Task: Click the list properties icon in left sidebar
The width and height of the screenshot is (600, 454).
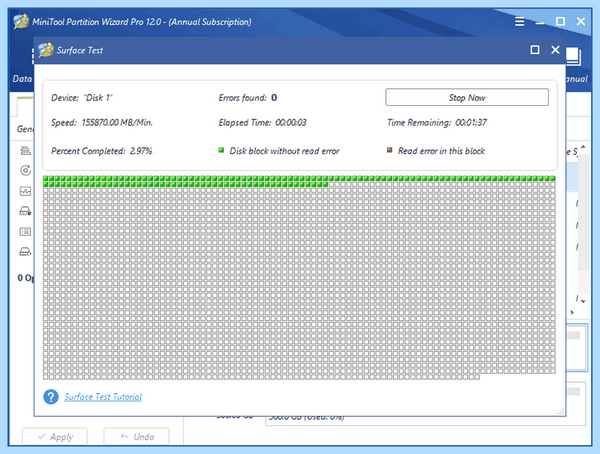Action: pyautogui.click(x=26, y=232)
